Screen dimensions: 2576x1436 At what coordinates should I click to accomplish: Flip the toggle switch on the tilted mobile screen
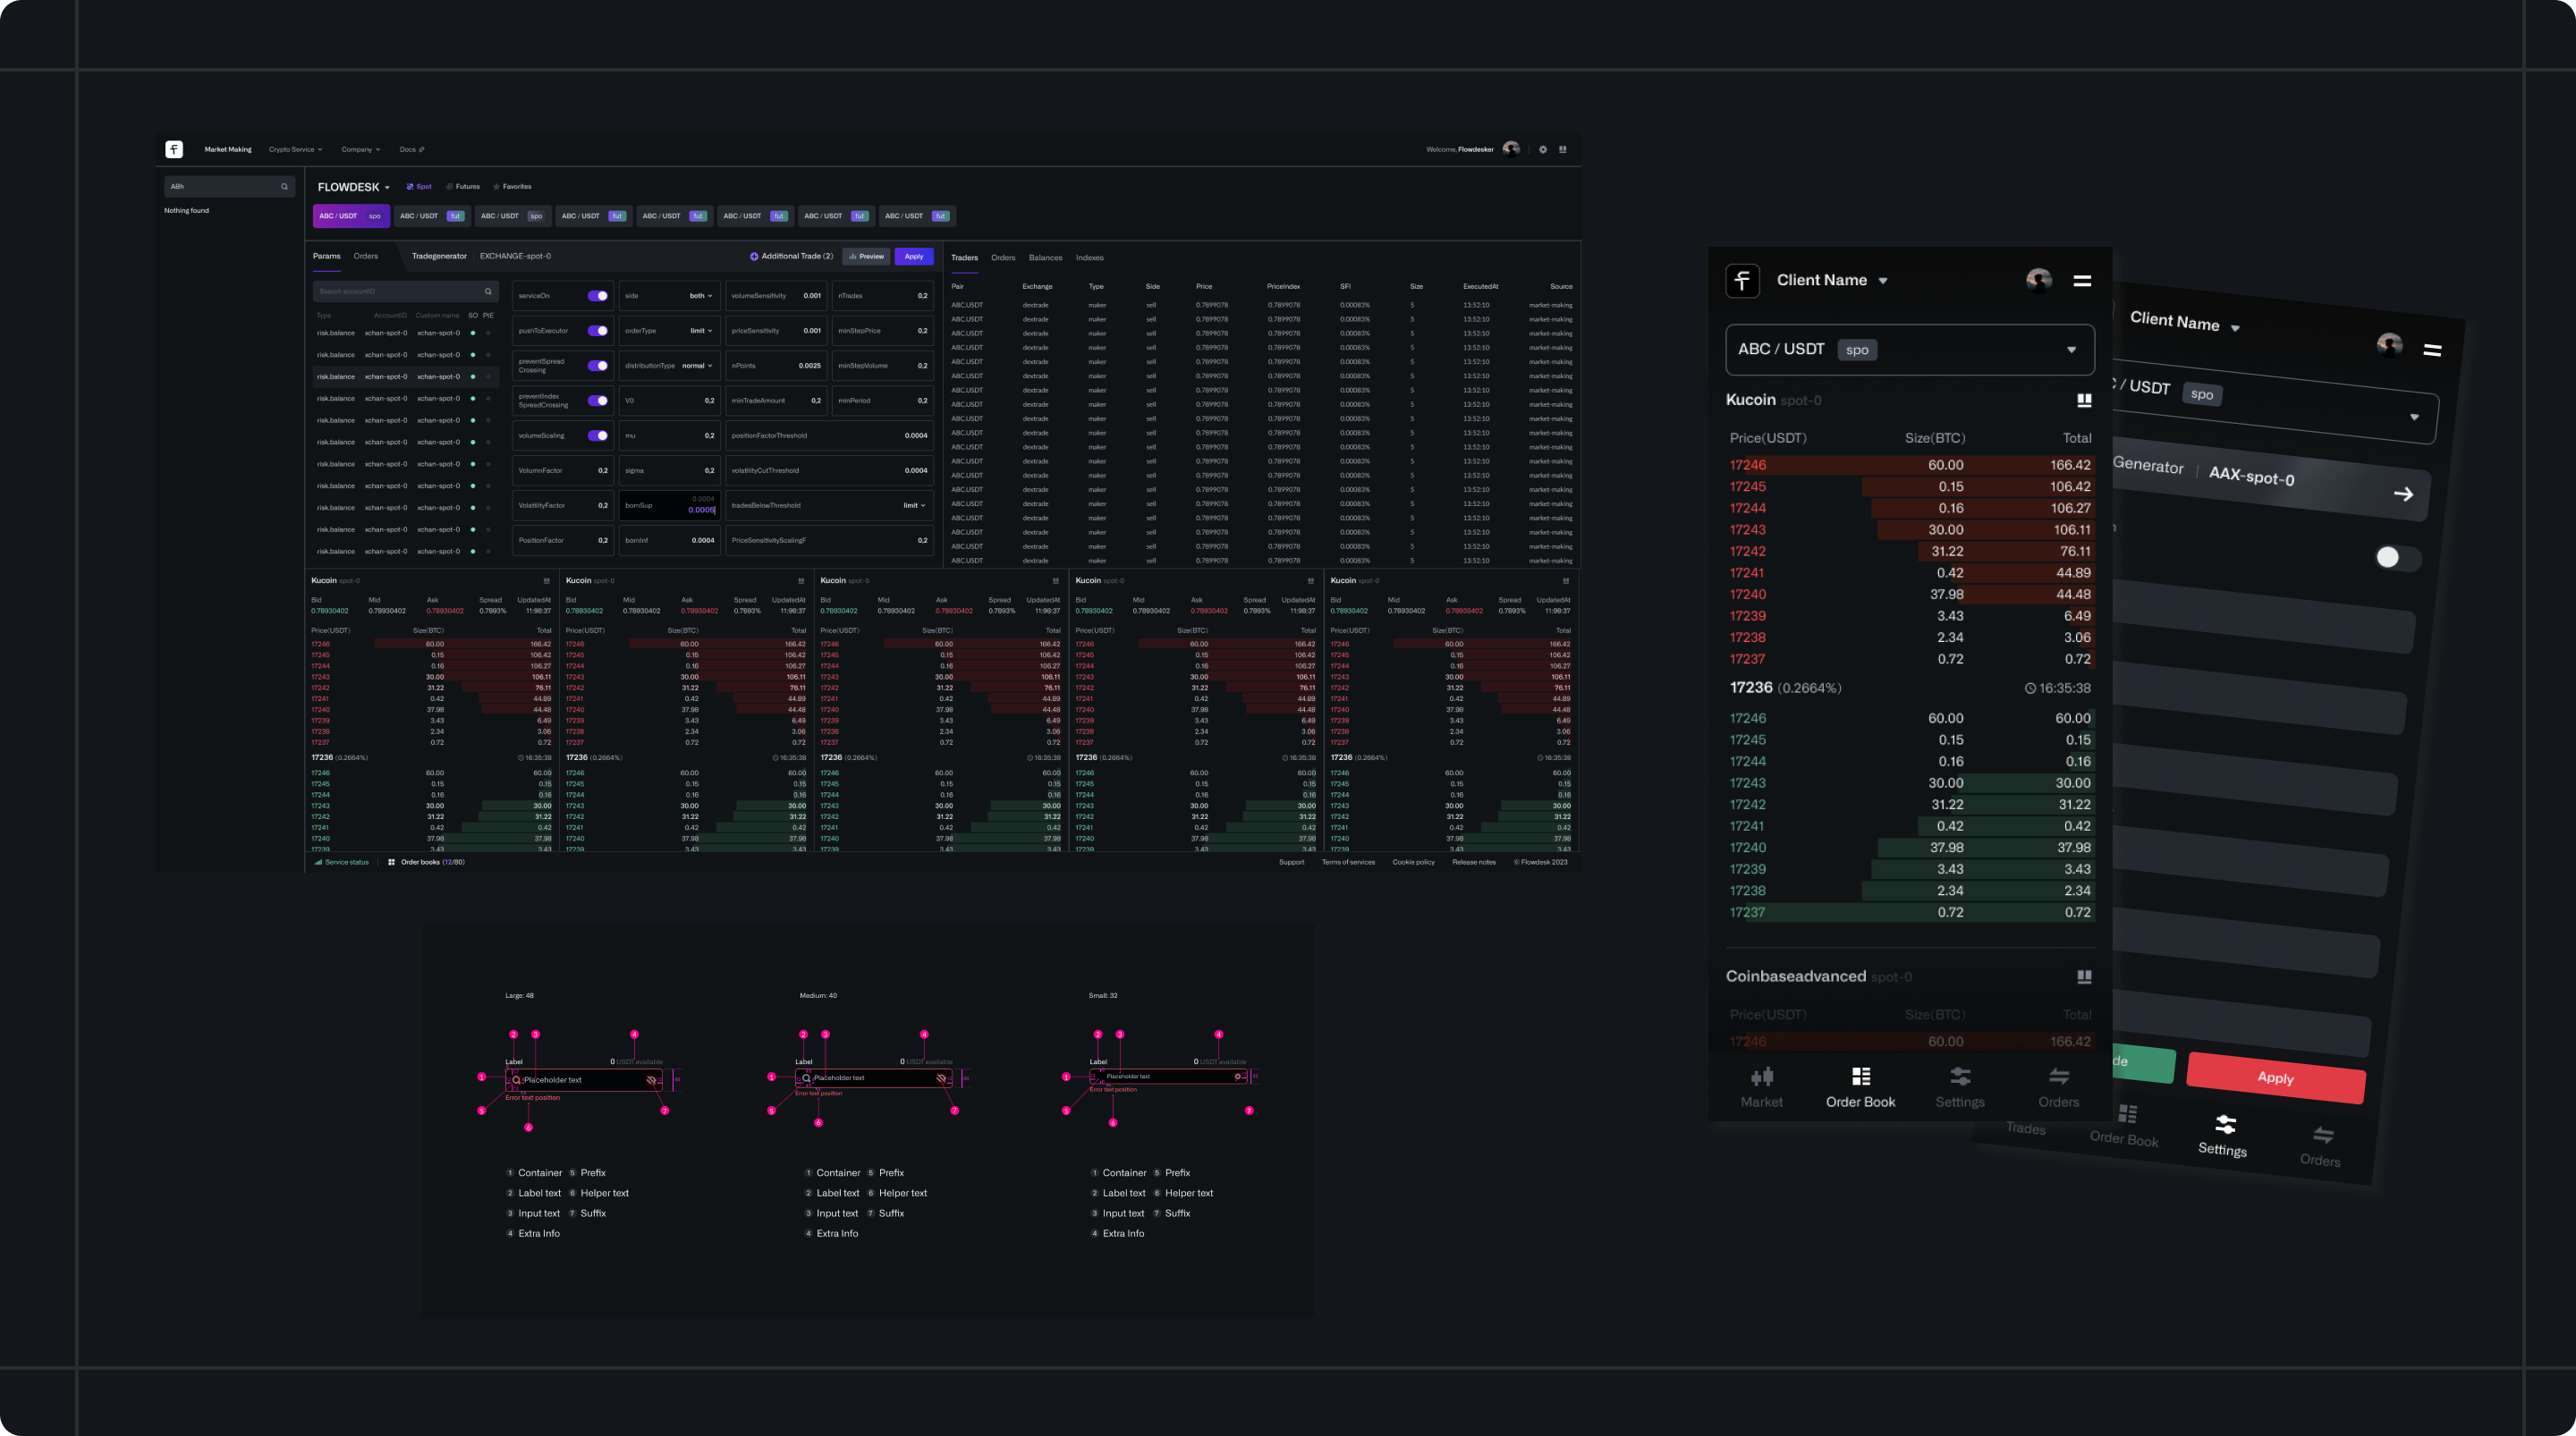2397,558
